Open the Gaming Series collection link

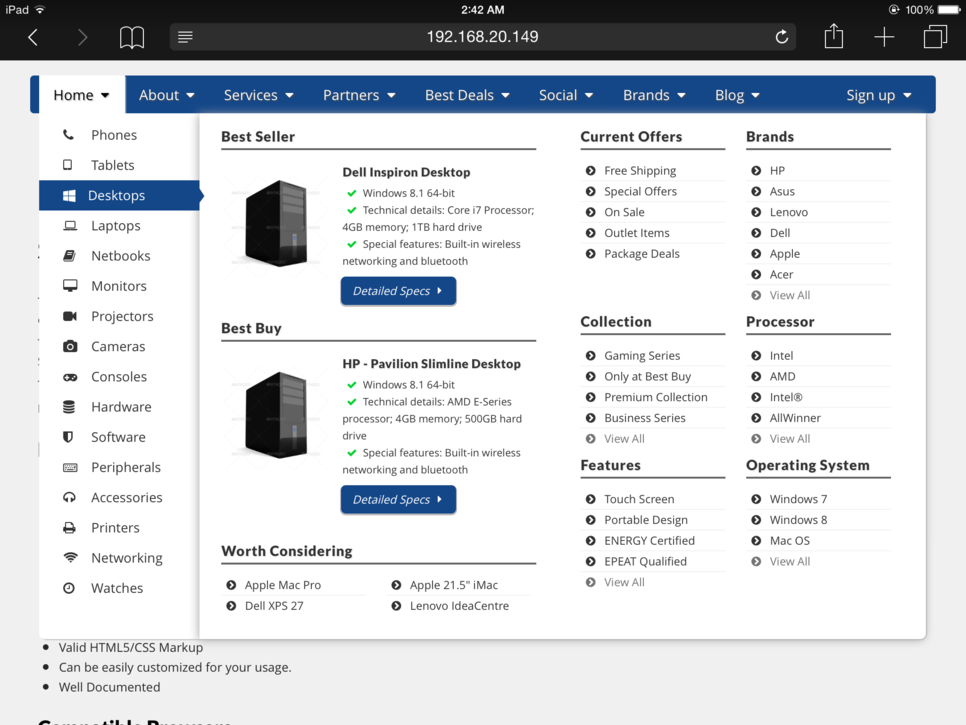coord(642,355)
